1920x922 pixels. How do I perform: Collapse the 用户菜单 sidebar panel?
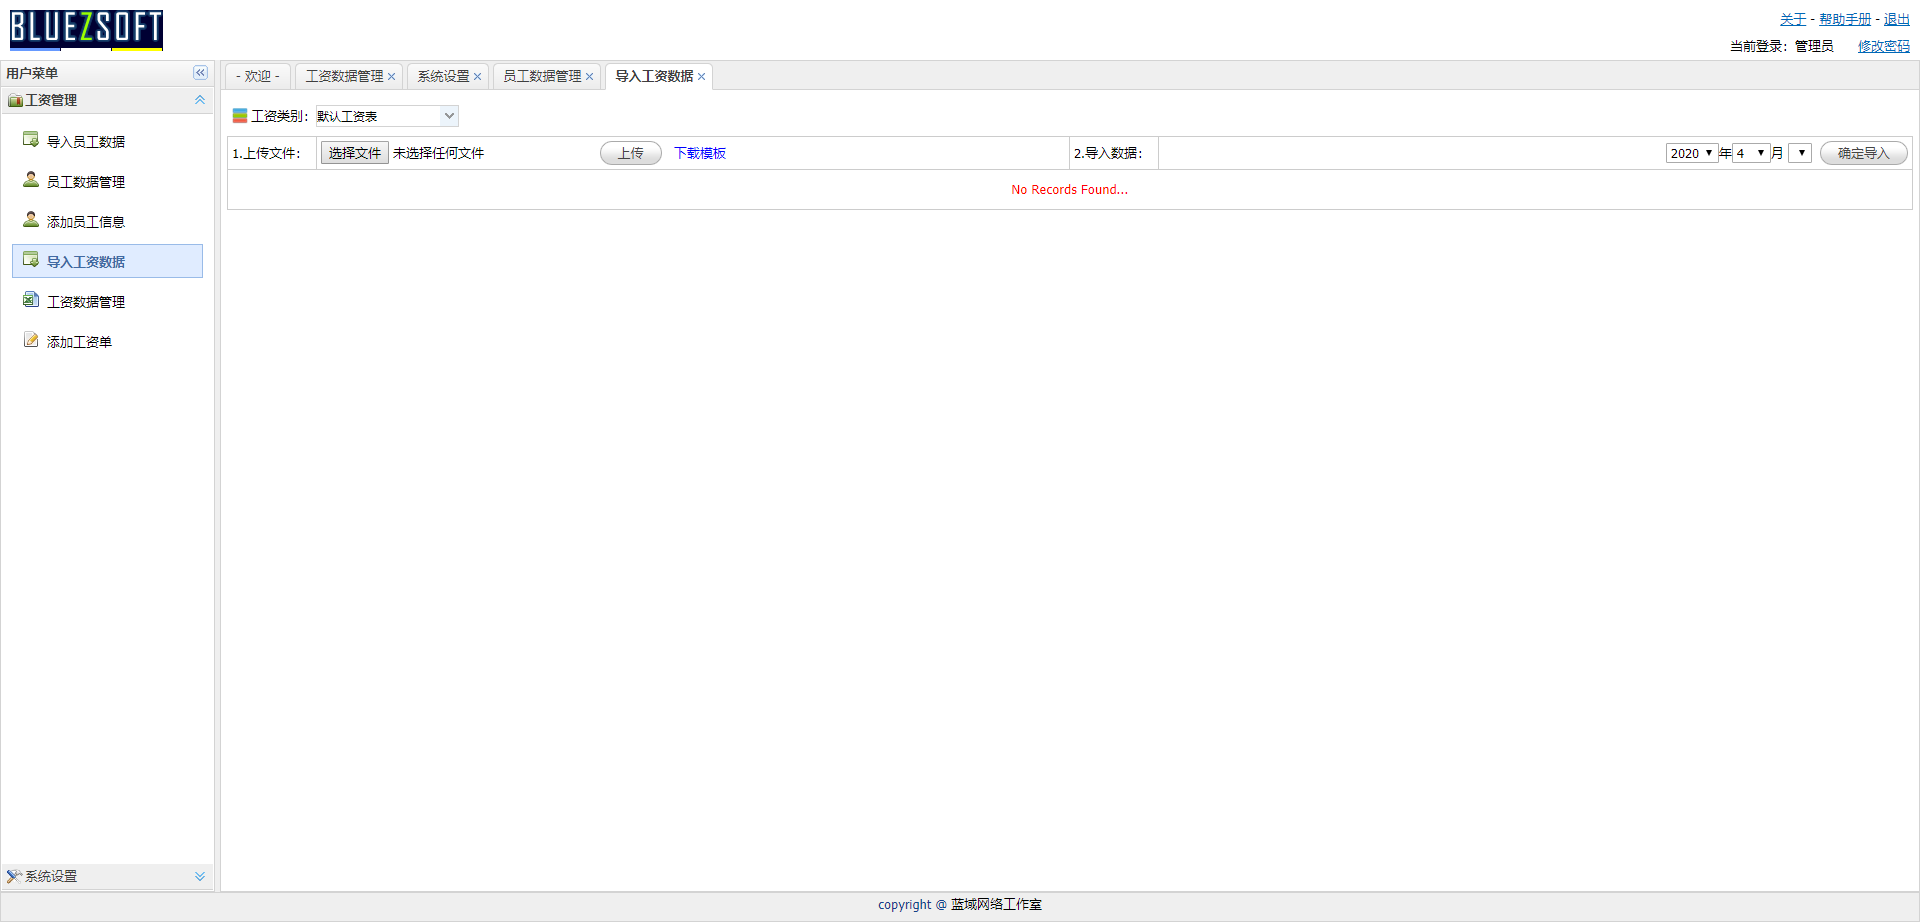(x=200, y=73)
